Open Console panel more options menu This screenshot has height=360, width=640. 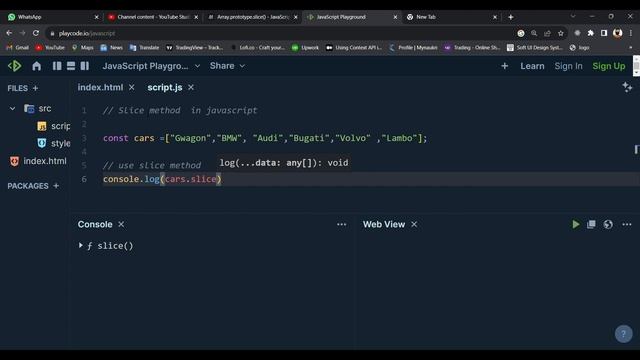pyautogui.click(x=342, y=224)
